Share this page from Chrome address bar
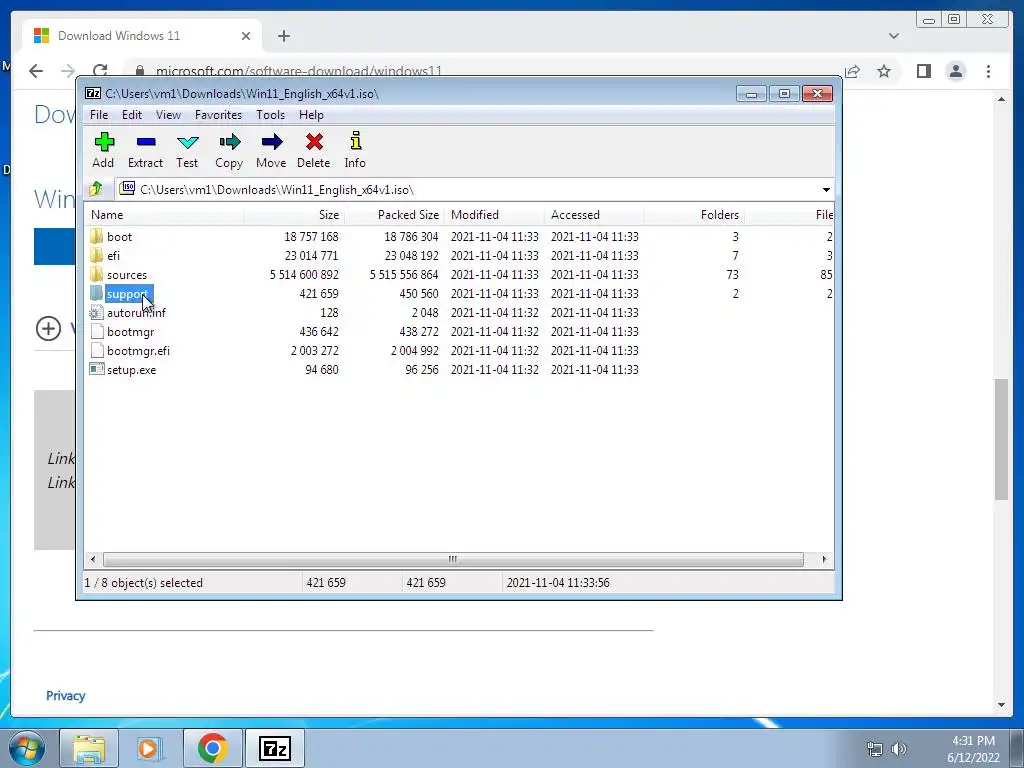1024x768 pixels. click(x=852, y=71)
